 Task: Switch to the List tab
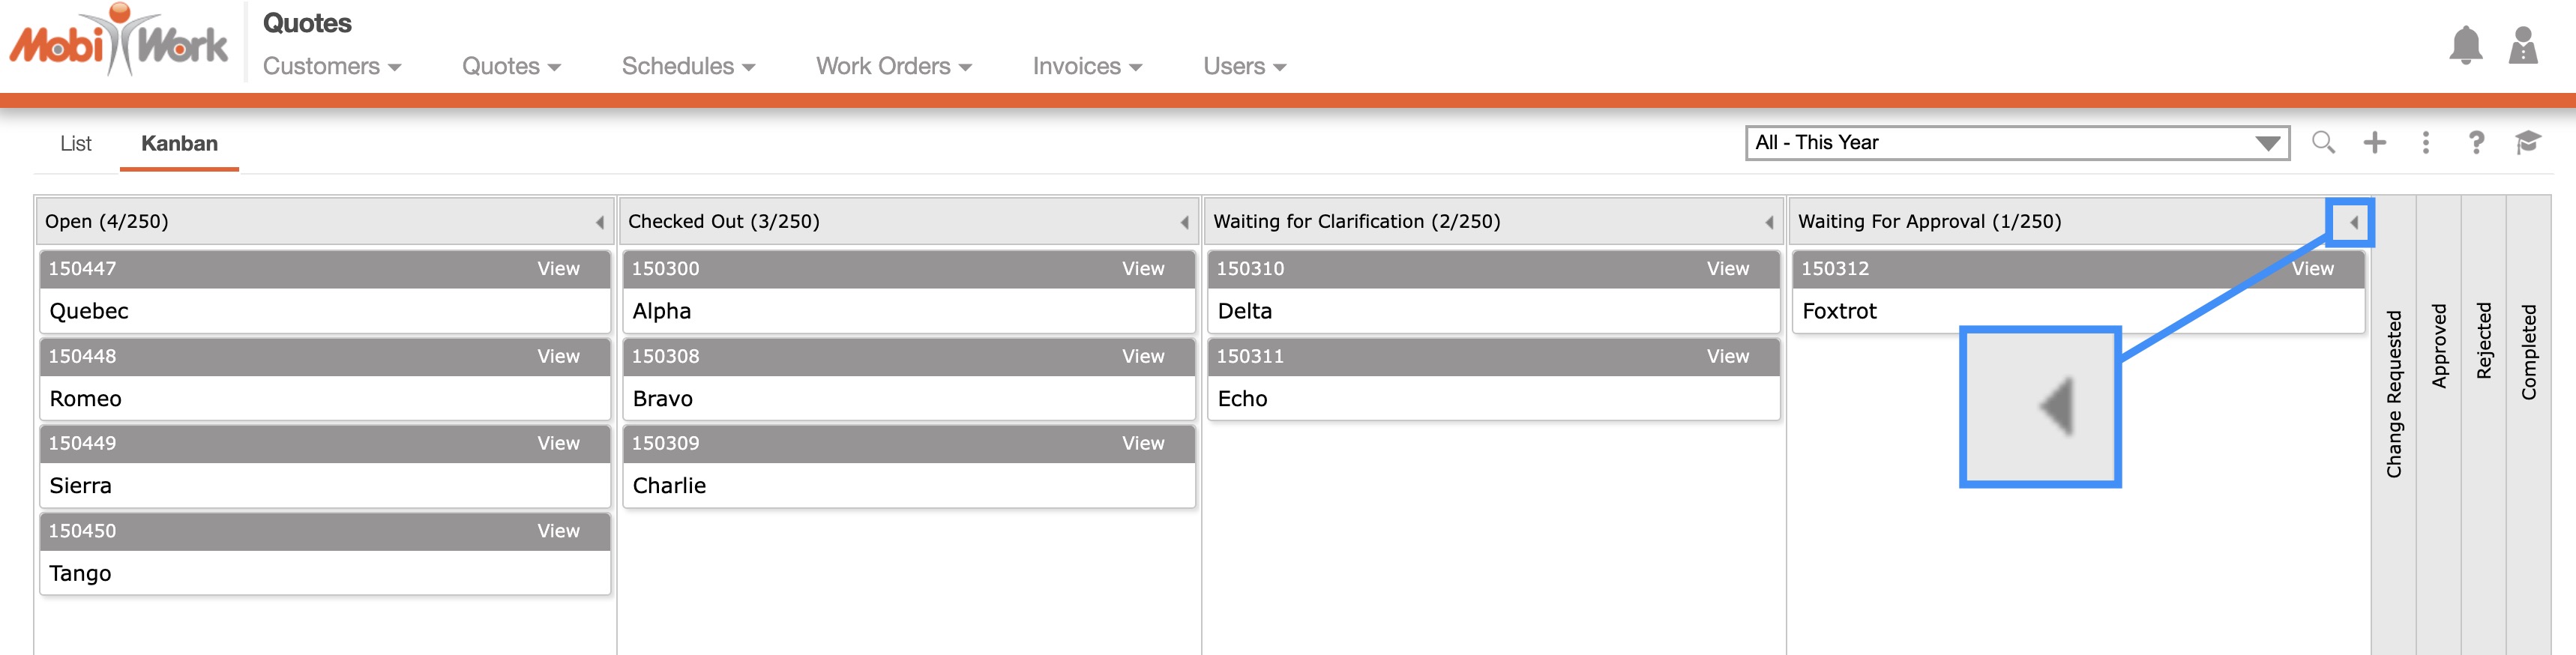point(75,144)
